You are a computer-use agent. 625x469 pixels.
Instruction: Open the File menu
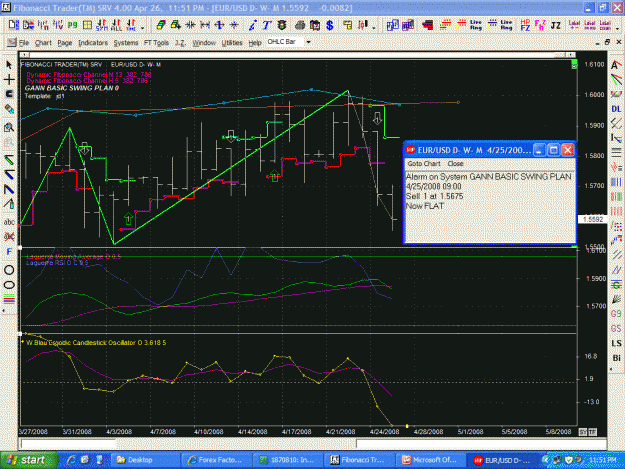24,43
